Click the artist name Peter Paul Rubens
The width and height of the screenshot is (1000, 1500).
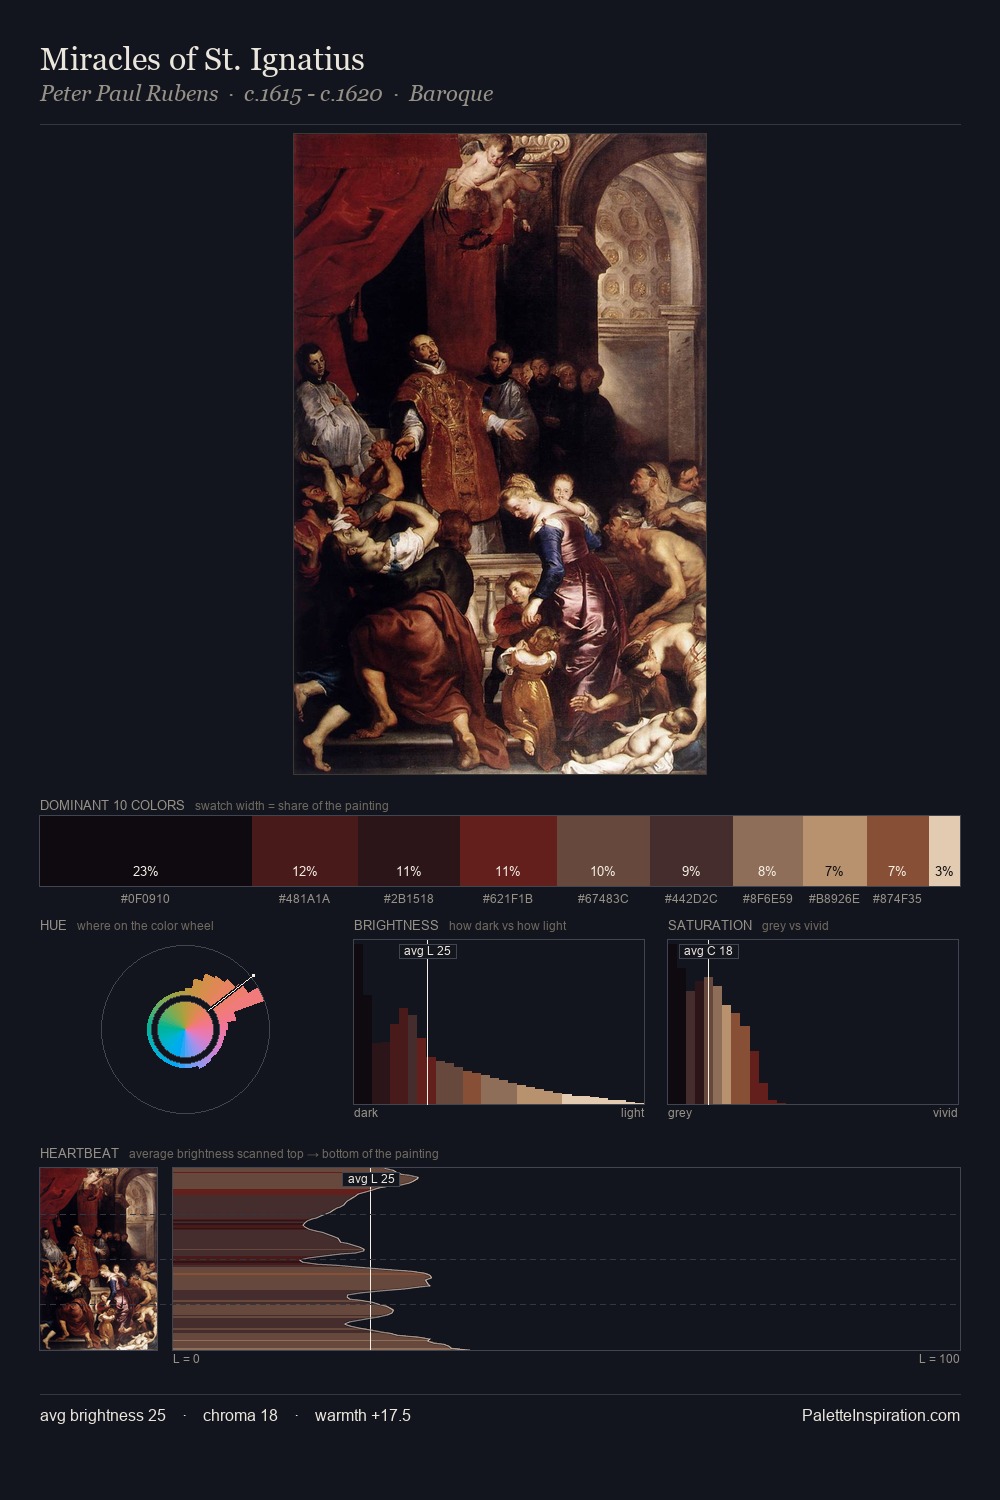click(x=129, y=94)
